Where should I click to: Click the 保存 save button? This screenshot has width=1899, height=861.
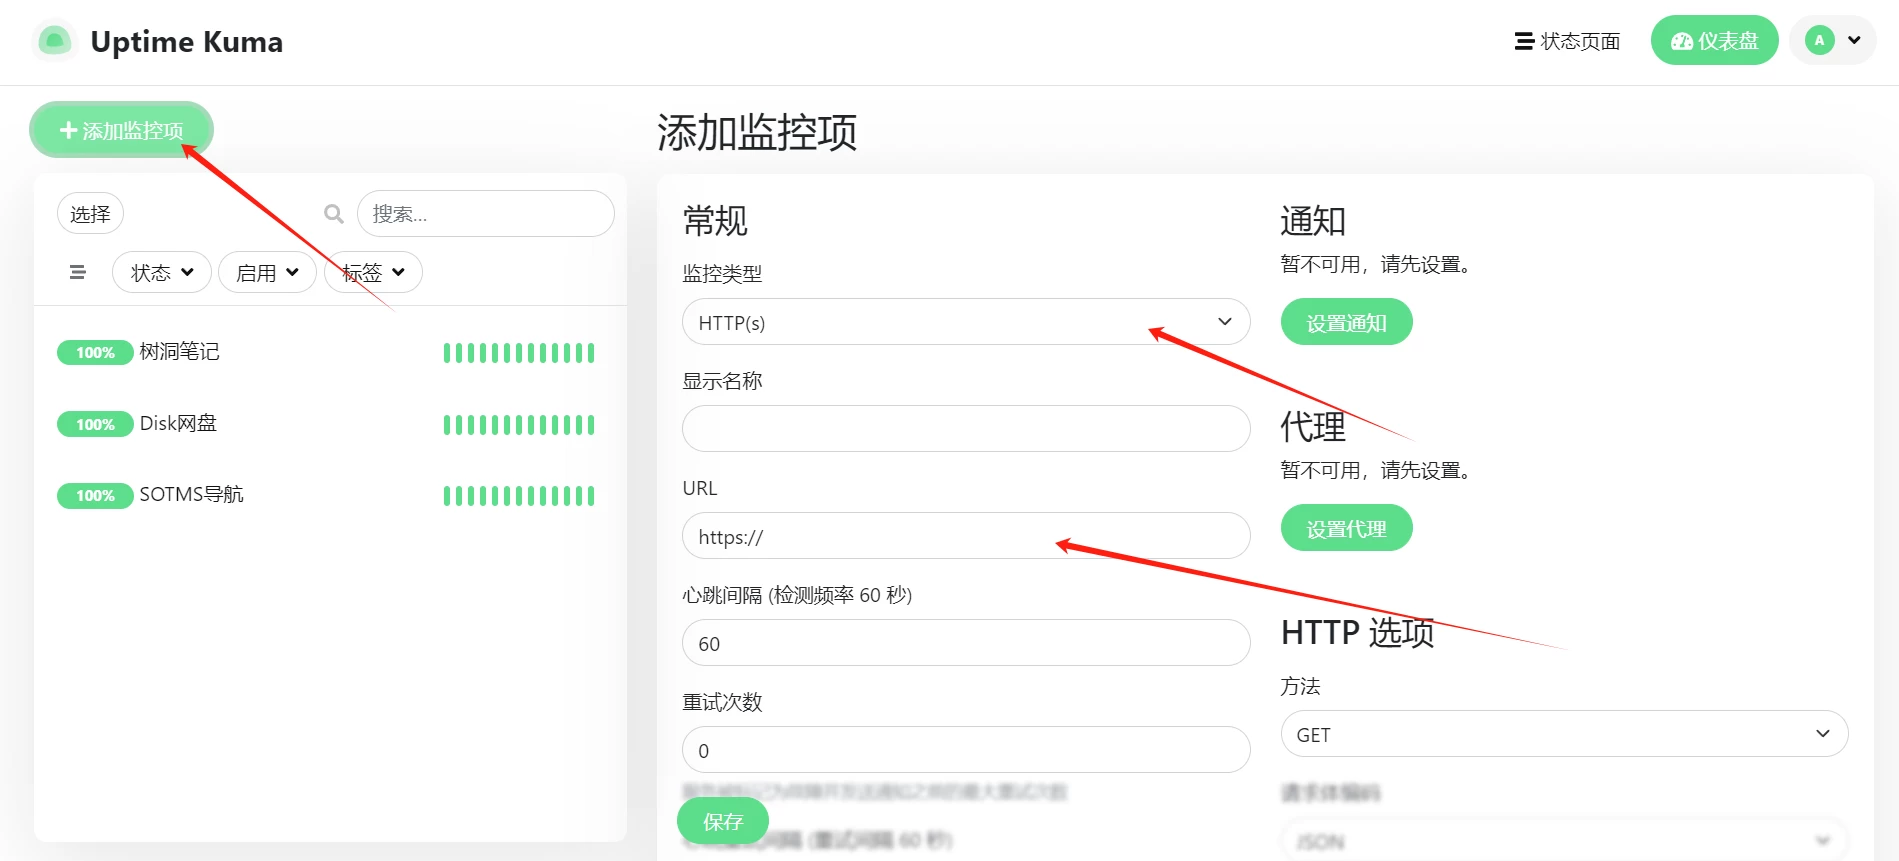[x=723, y=821]
